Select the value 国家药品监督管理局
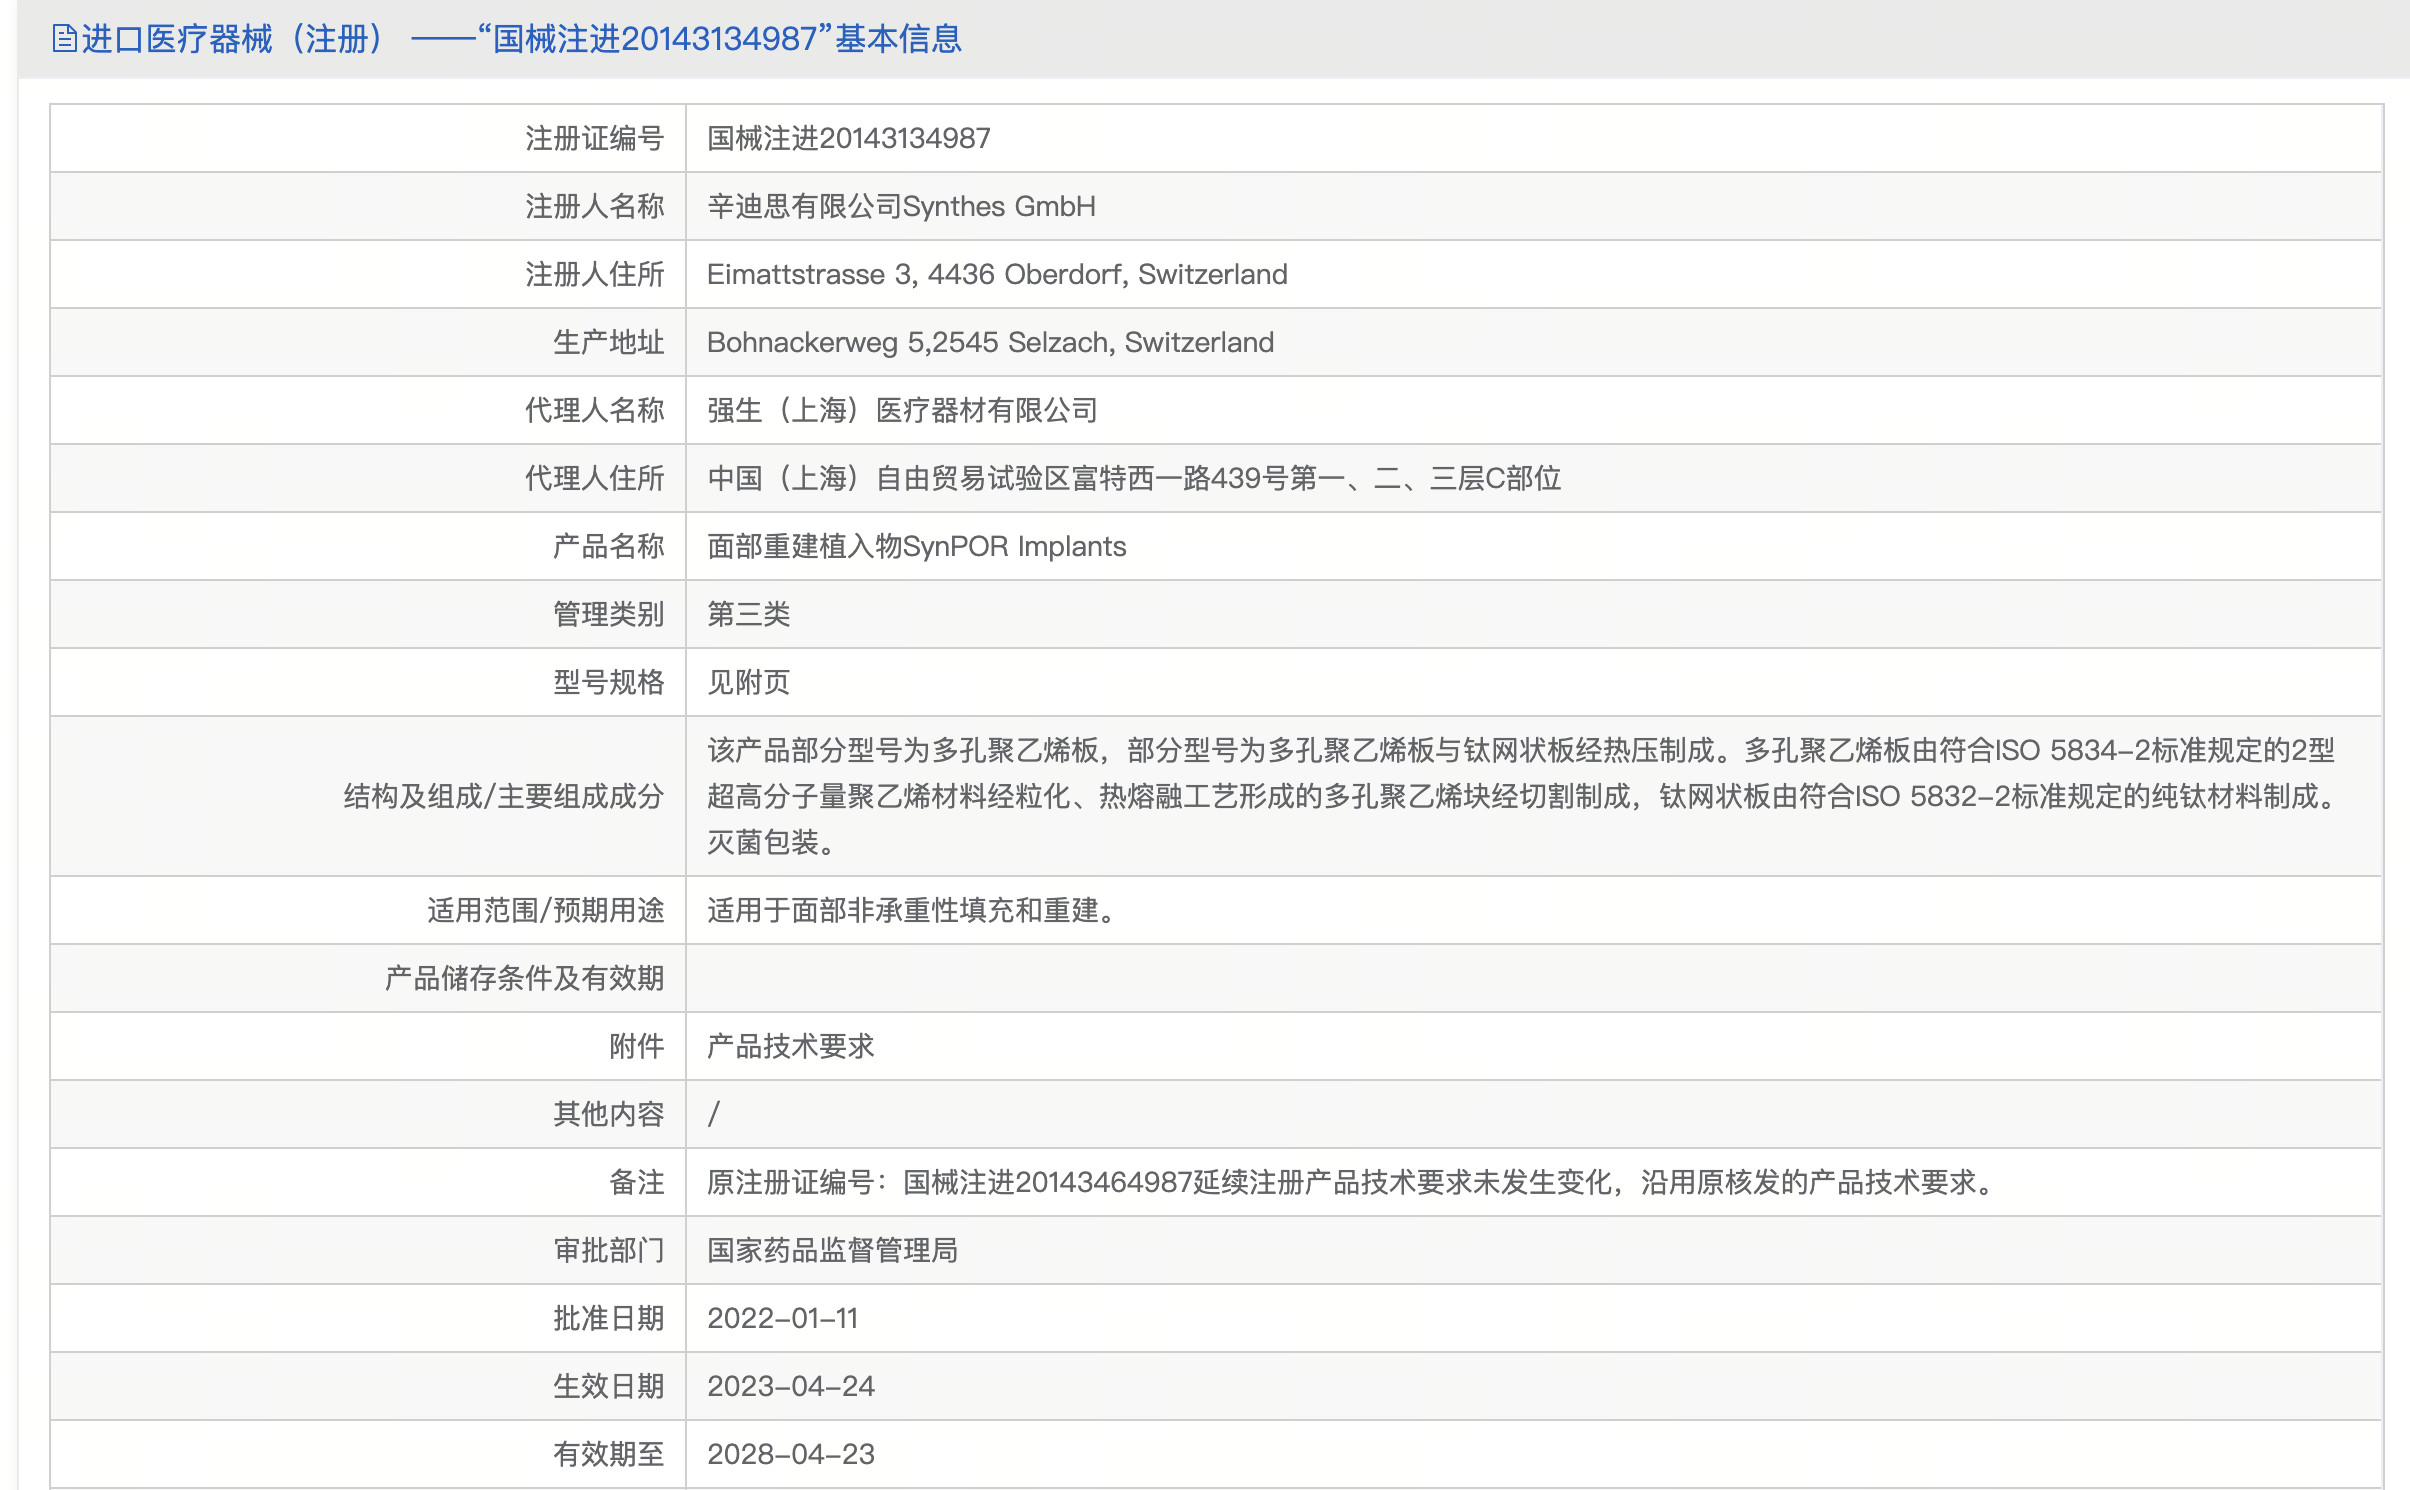The image size is (2410, 1490). 833,1250
